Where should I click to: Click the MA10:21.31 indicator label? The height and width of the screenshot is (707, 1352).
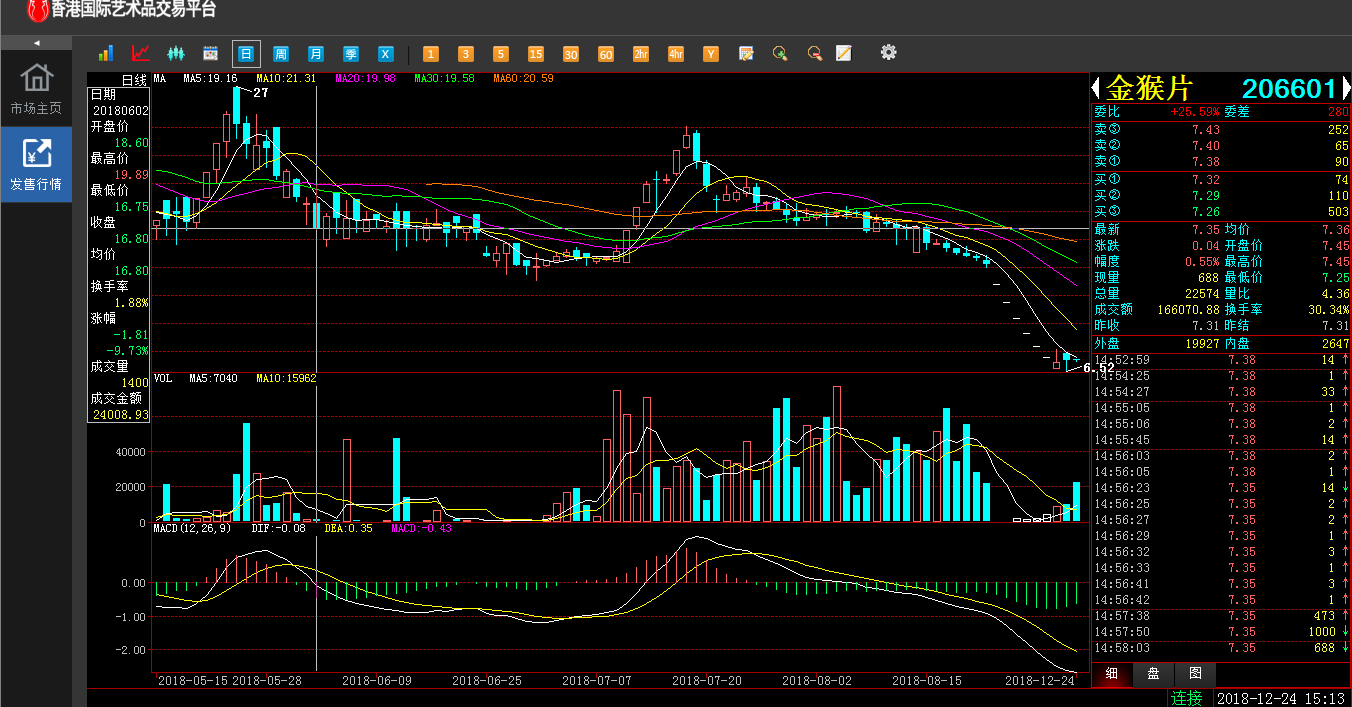click(286, 78)
